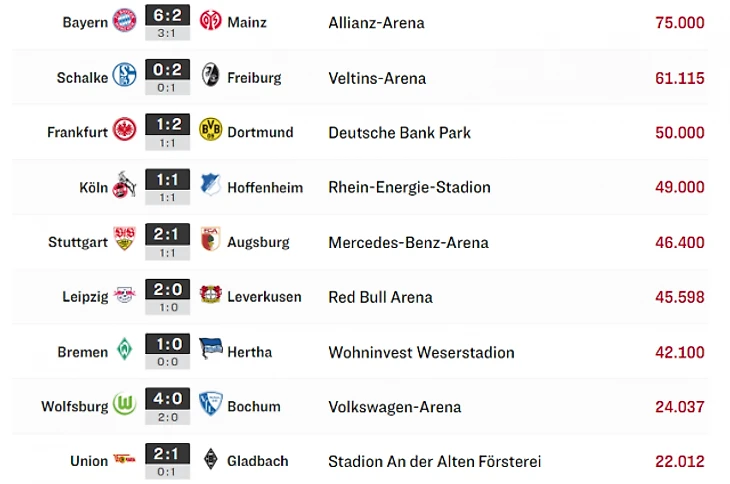The image size is (730, 484).
Task: Click the Leipzig team name
Action: coord(84,297)
